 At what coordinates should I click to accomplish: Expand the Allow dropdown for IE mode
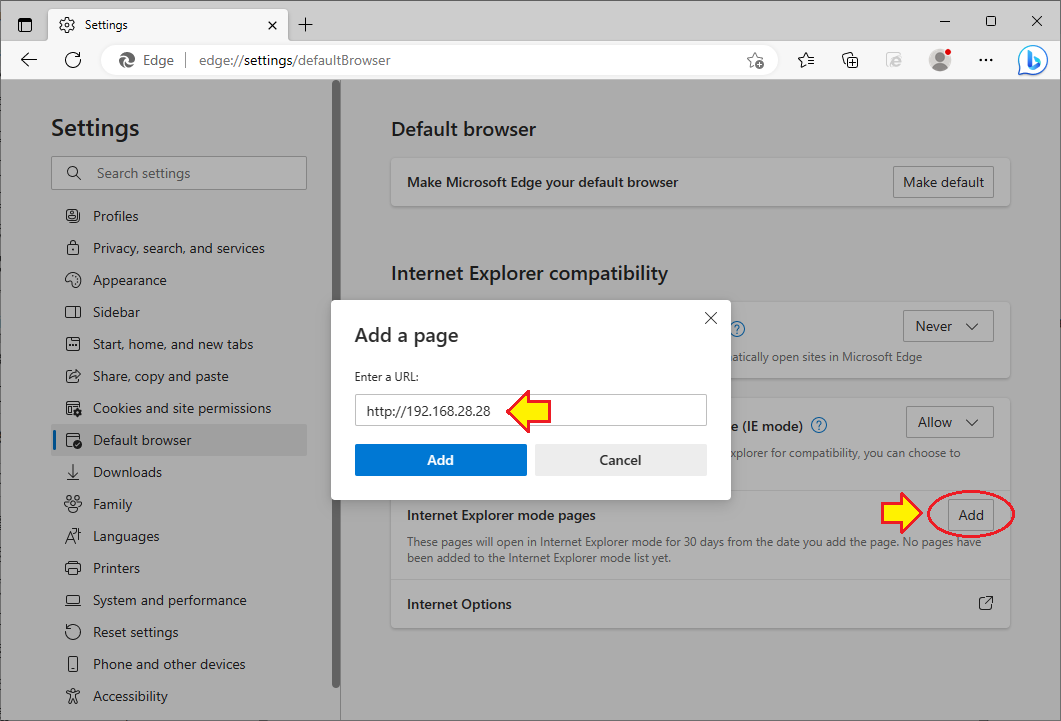949,423
